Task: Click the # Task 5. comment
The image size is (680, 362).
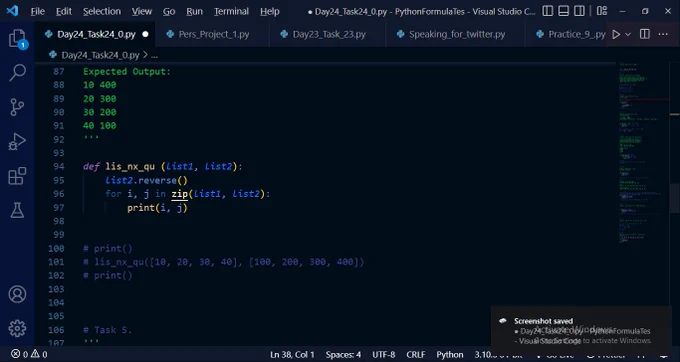Action: coord(107,330)
